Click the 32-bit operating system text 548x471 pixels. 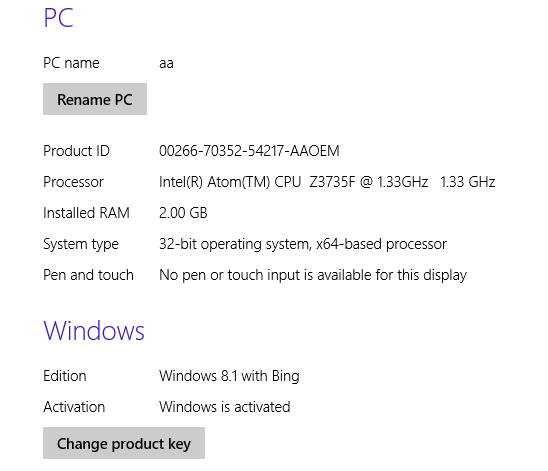[303, 244]
